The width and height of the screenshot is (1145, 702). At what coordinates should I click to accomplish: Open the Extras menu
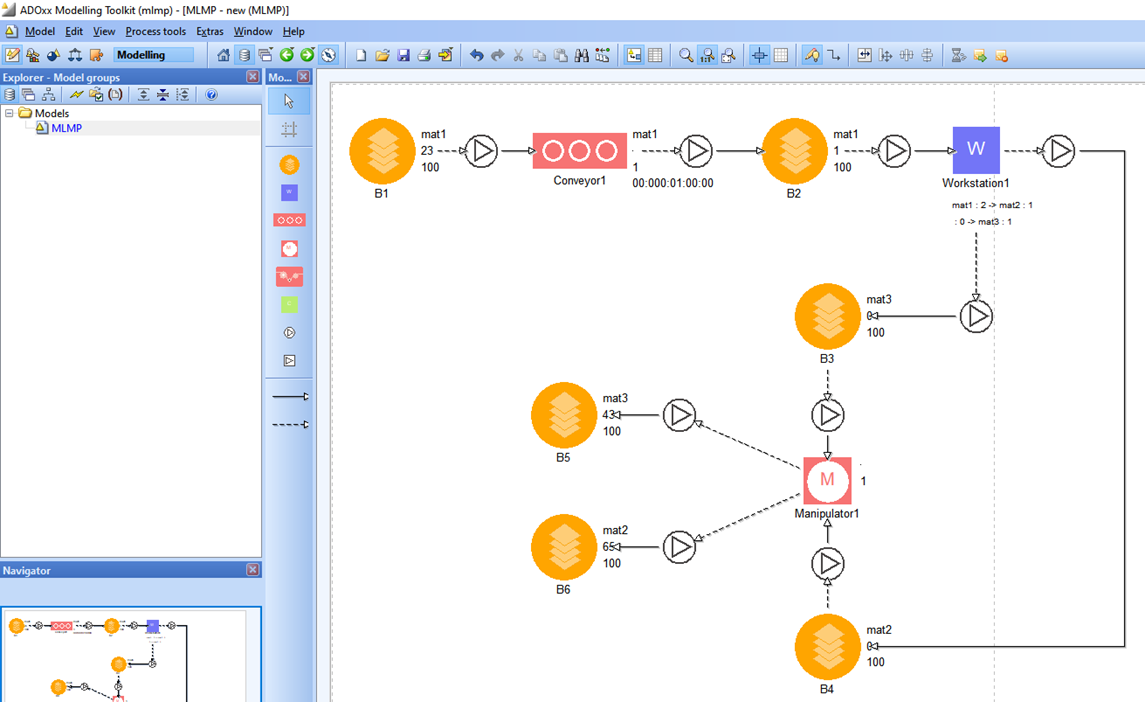[210, 31]
